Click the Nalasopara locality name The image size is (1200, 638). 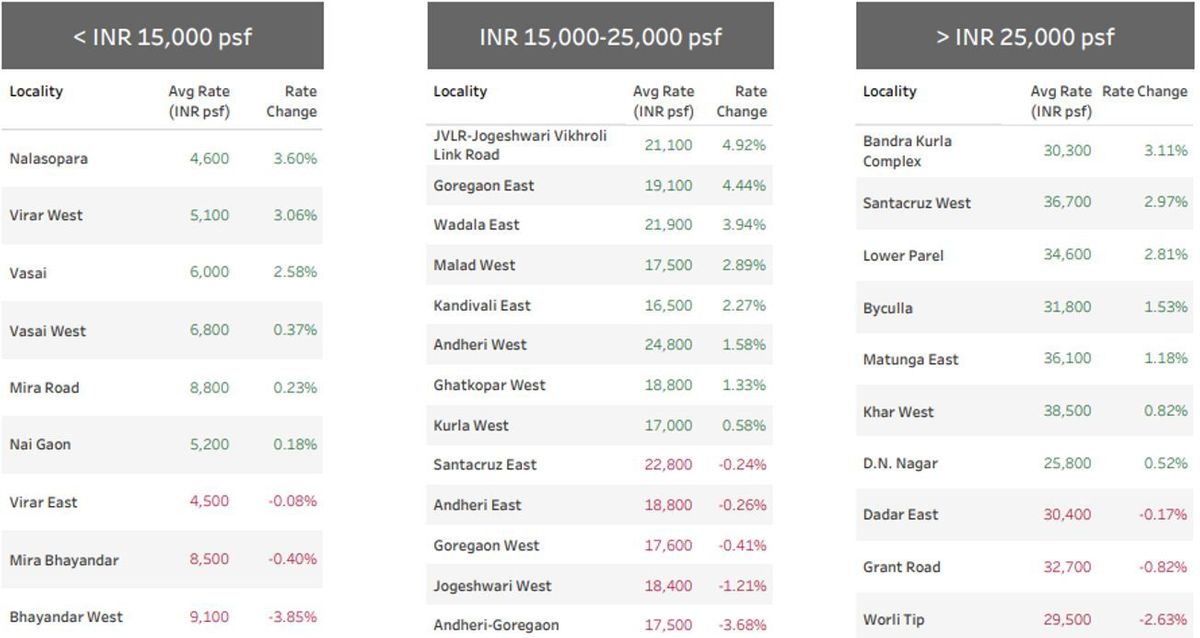click(48, 158)
